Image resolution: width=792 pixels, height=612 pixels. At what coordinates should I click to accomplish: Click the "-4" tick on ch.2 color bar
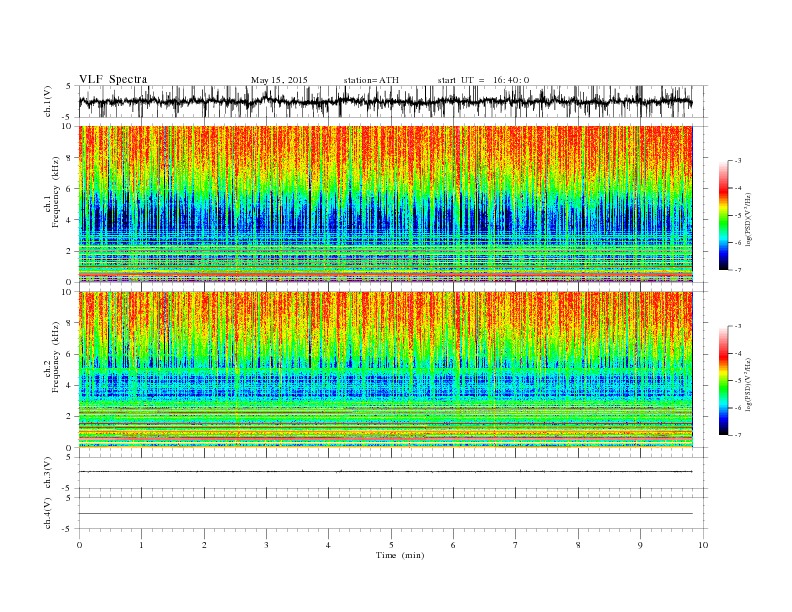click(x=738, y=353)
